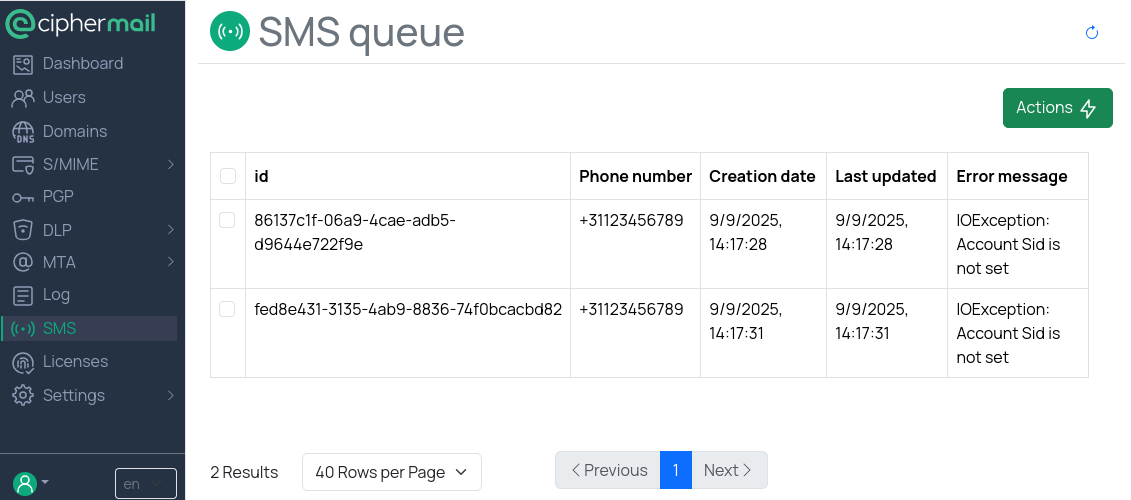Check the row for id 86137c1f
Screen dimensions: 1131x500
228,220
